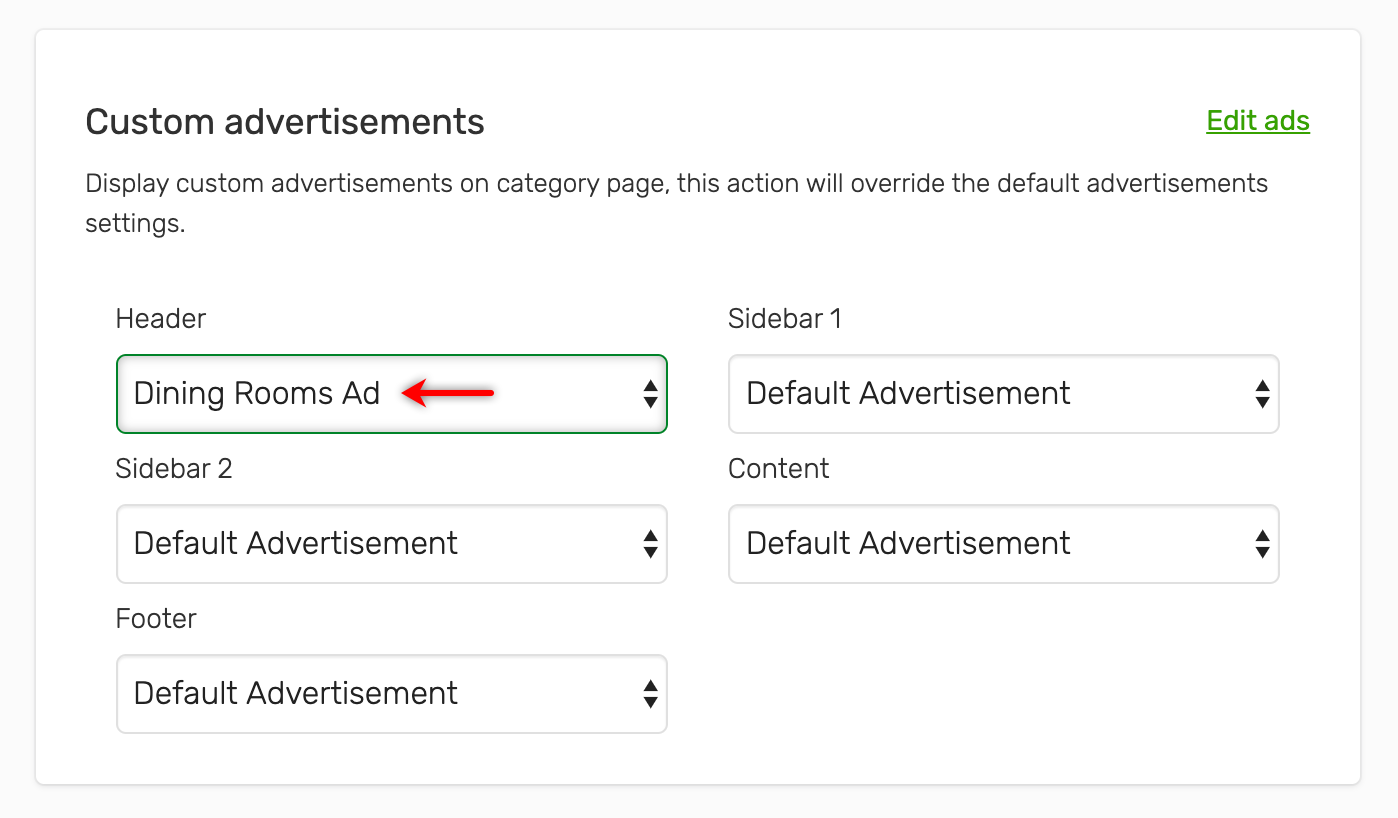1398x818 pixels.
Task: Click the Header field label
Action: [161, 319]
